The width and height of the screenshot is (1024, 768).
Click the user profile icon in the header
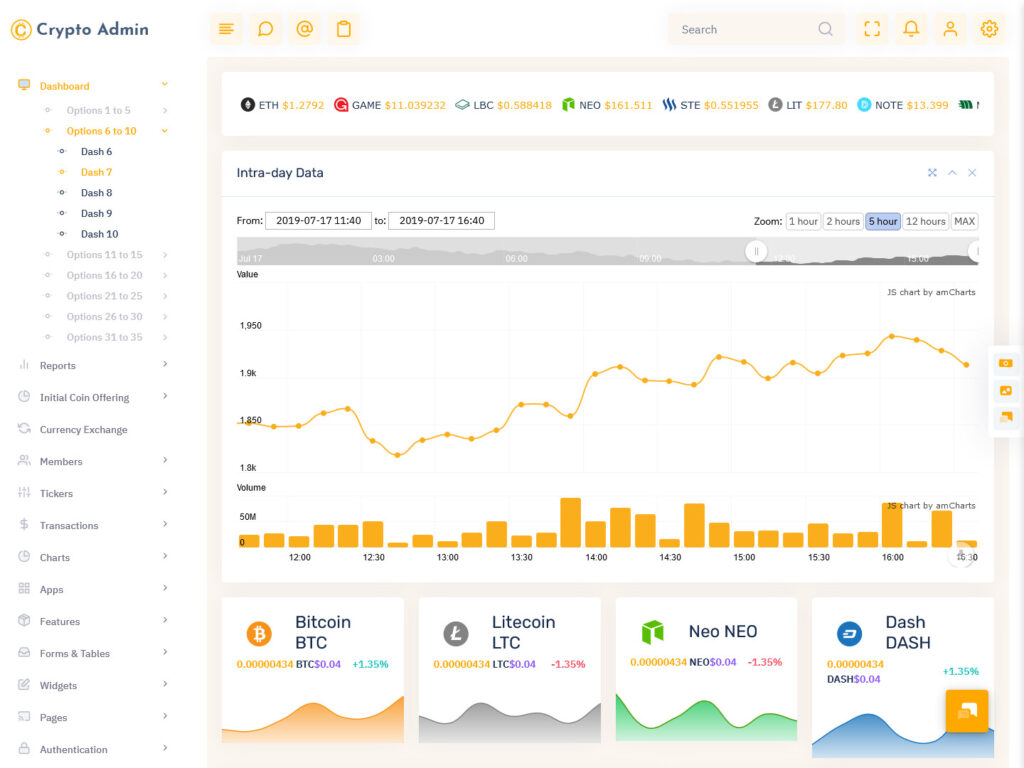(950, 28)
